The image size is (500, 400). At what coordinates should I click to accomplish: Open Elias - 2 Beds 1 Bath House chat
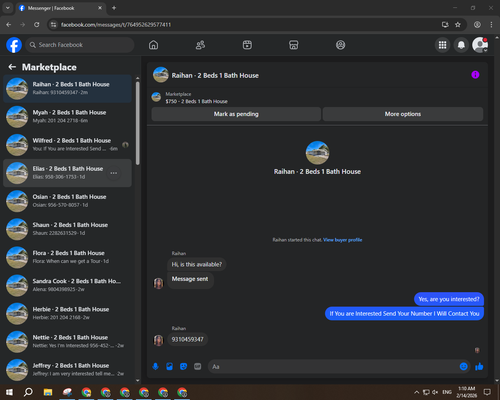[x=68, y=173]
